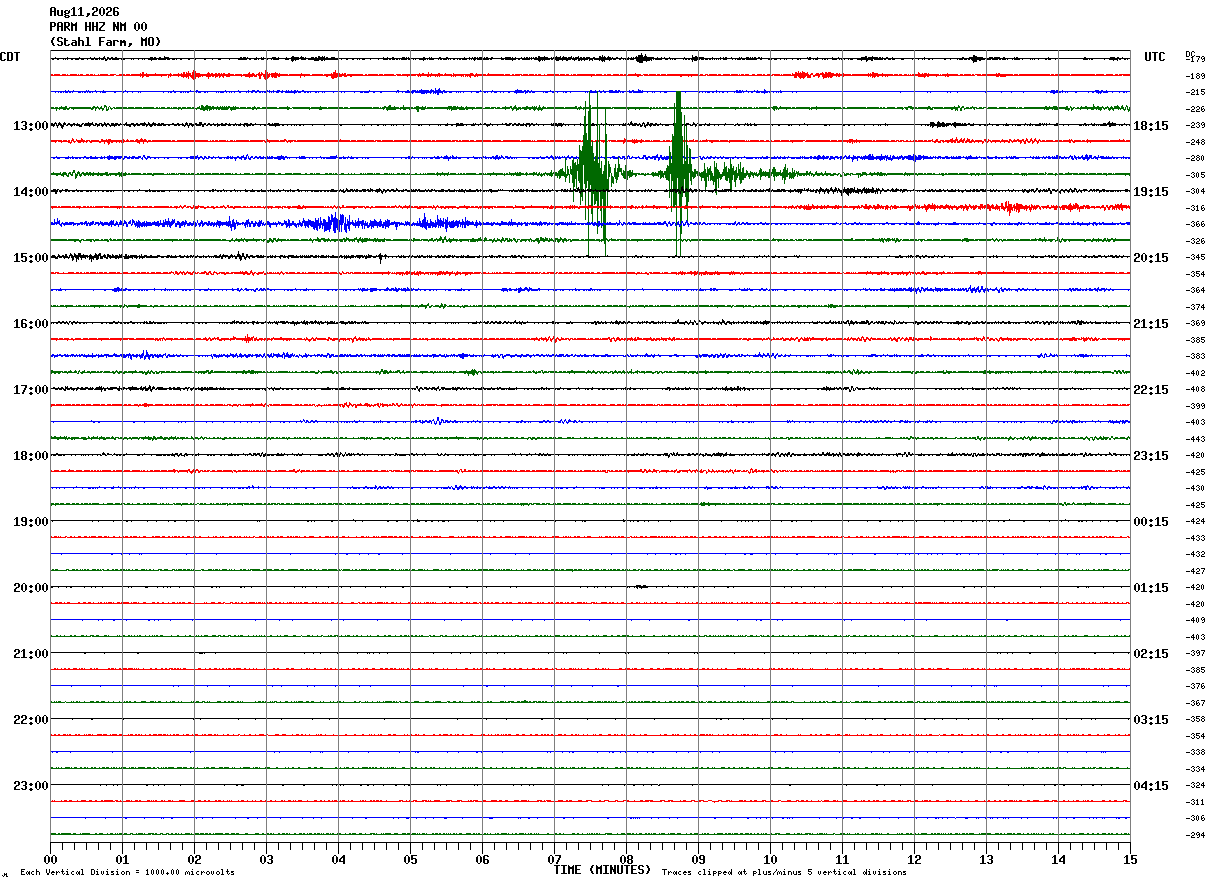1210x886 pixels.
Task: Click the minute 00 tick label
Action: click(50, 859)
